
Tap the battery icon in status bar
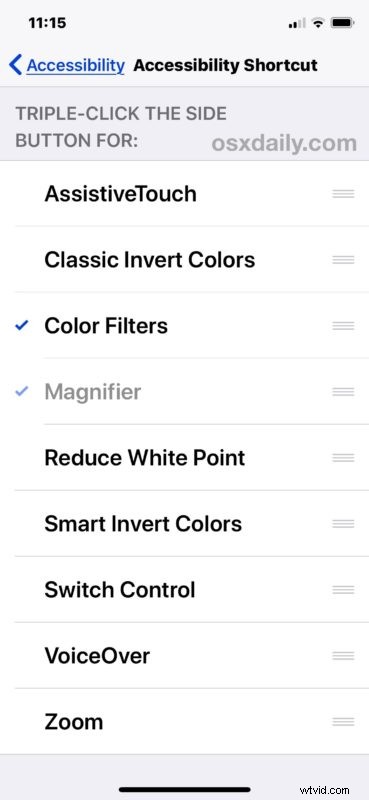click(x=342, y=23)
